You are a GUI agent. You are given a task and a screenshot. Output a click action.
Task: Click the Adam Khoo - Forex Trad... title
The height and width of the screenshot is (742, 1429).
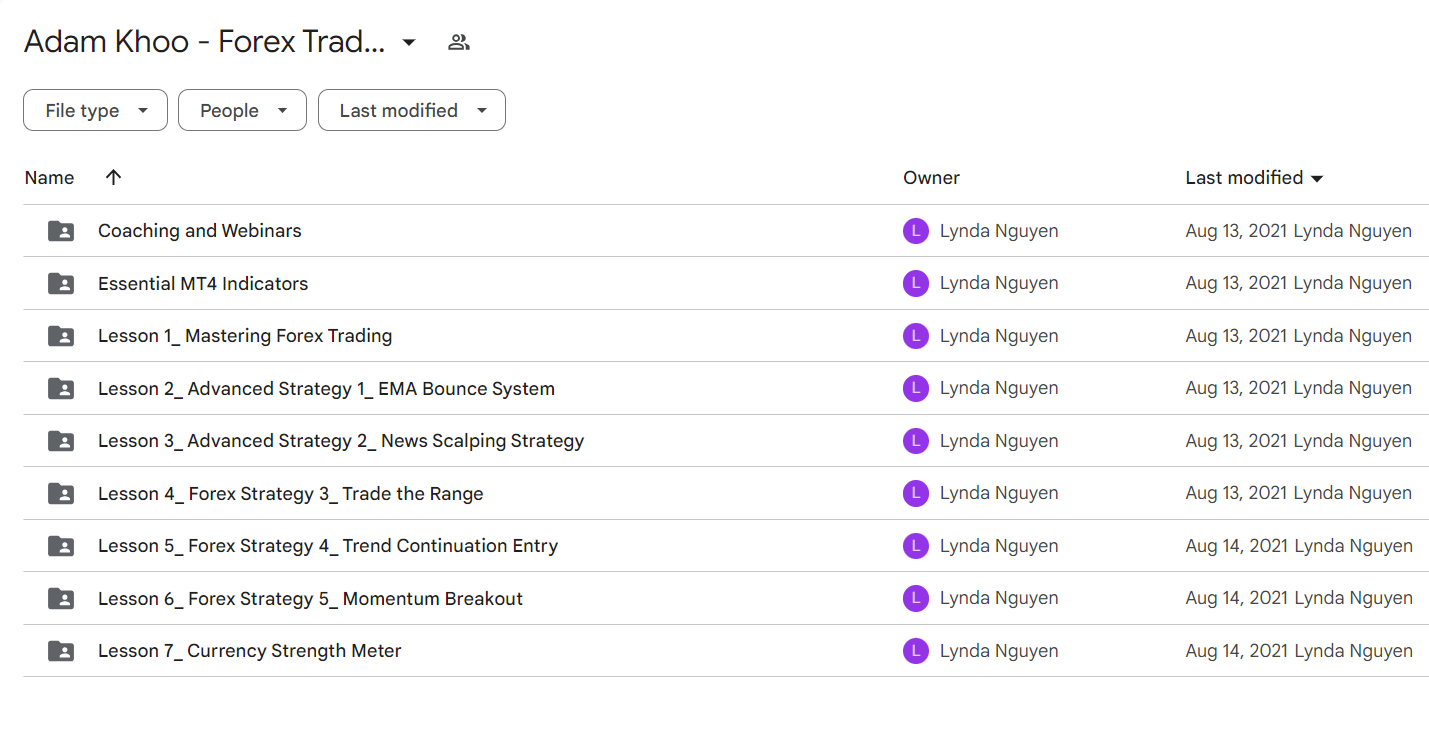click(x=204, y=42)
